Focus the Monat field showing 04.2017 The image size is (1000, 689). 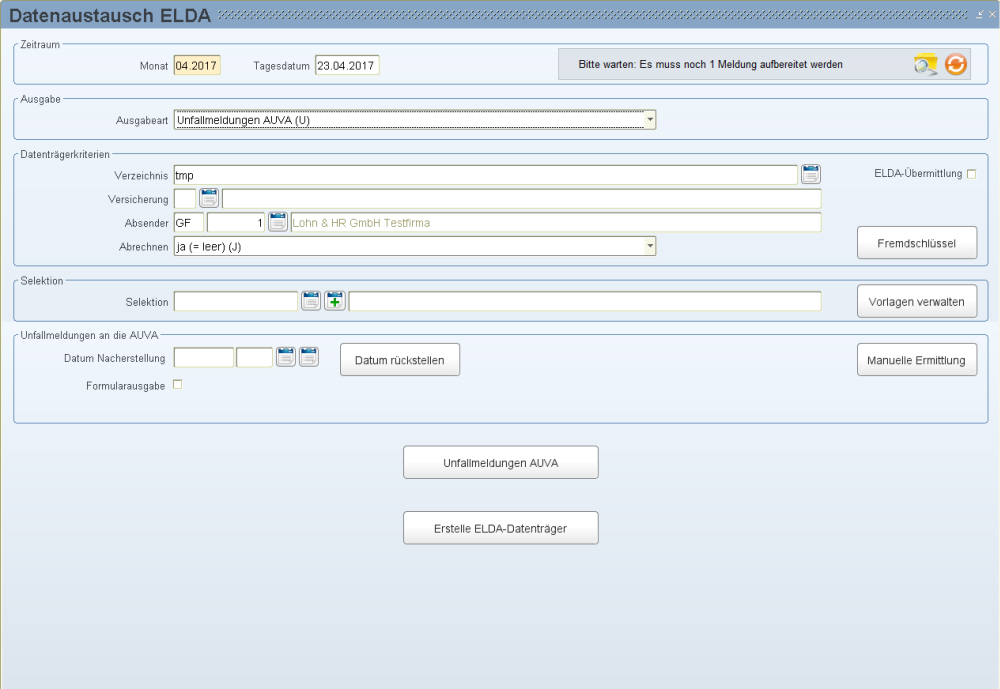pos(197,66)
